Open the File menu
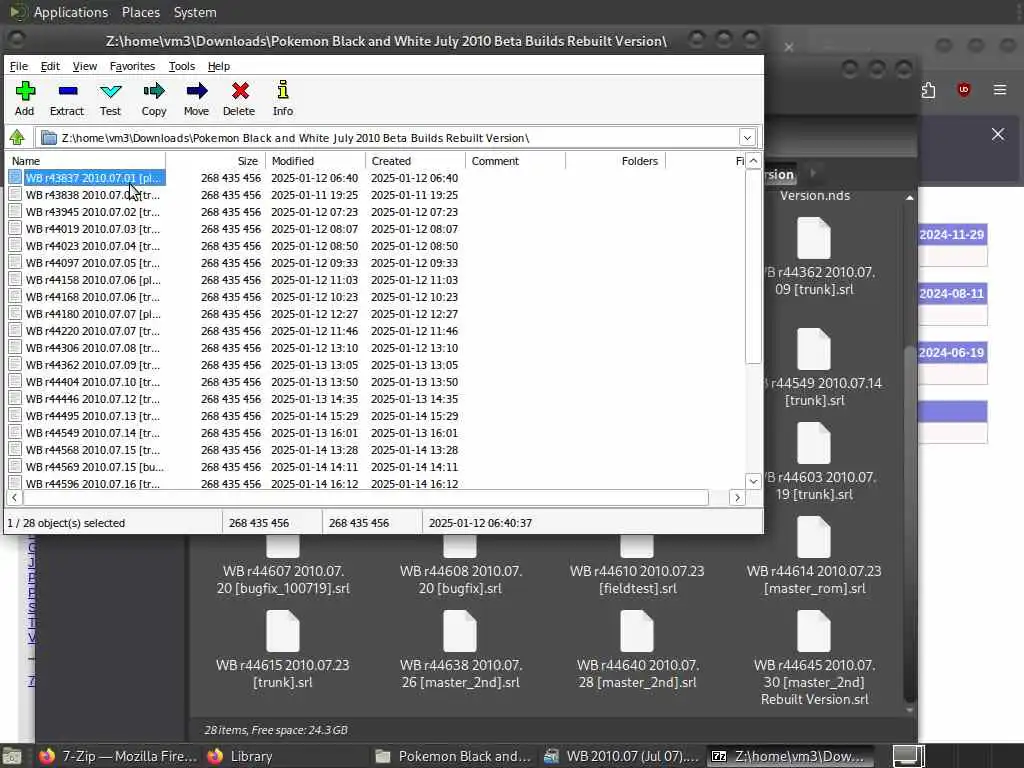This screenshot has height=768, width=1024. [18, 66]
